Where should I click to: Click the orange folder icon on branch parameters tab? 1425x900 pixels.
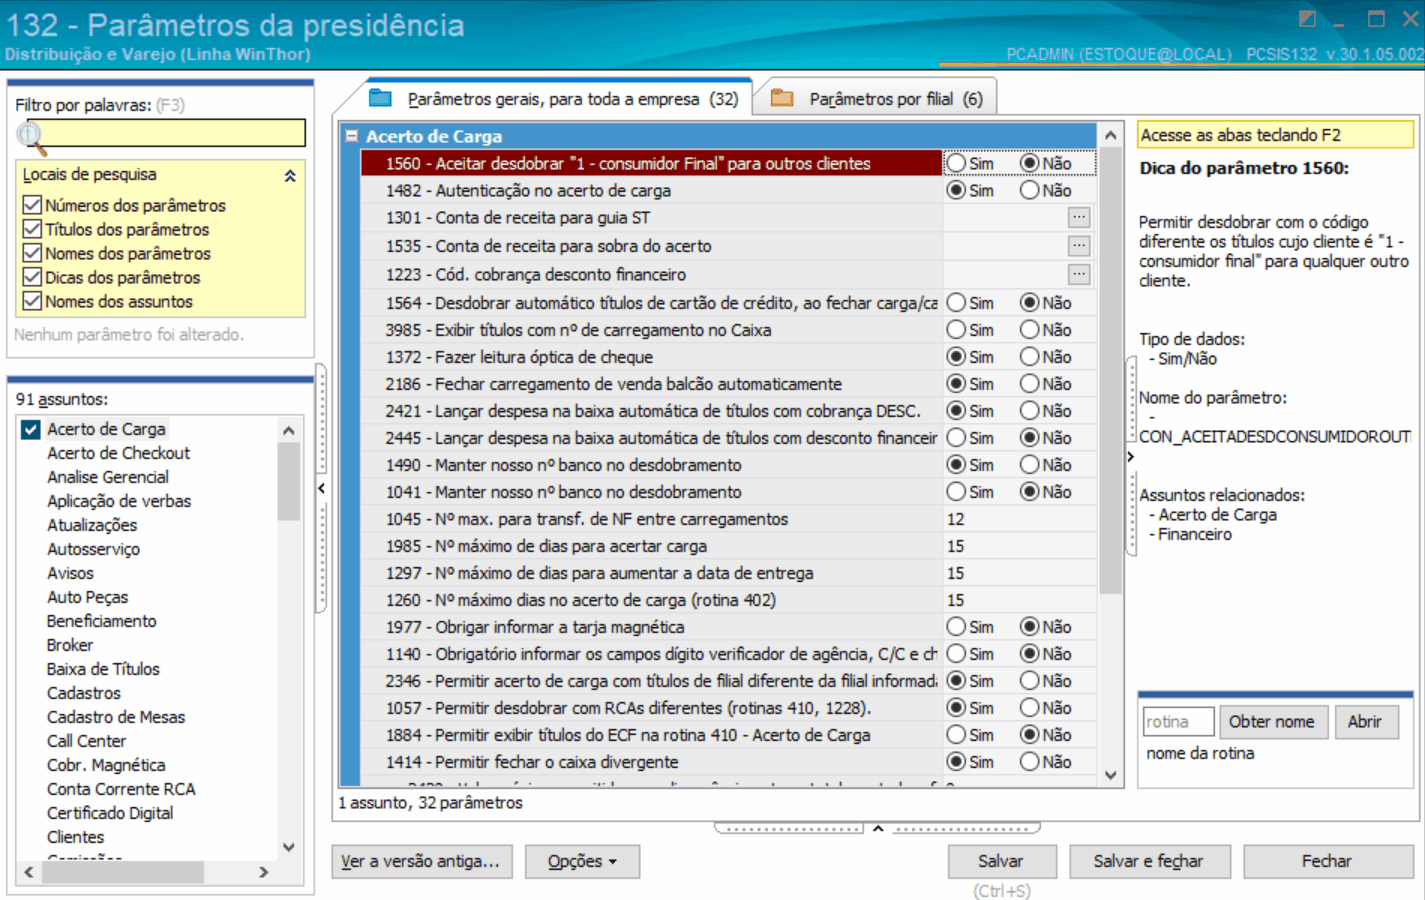(782, 98)
